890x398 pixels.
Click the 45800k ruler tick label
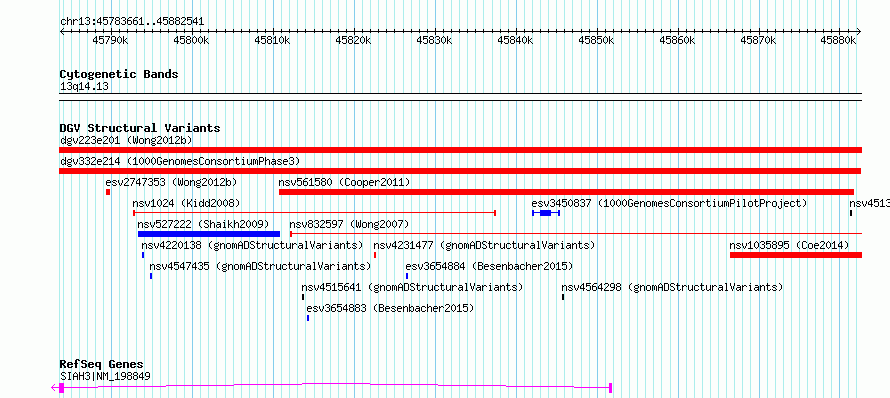coord(192,40)
